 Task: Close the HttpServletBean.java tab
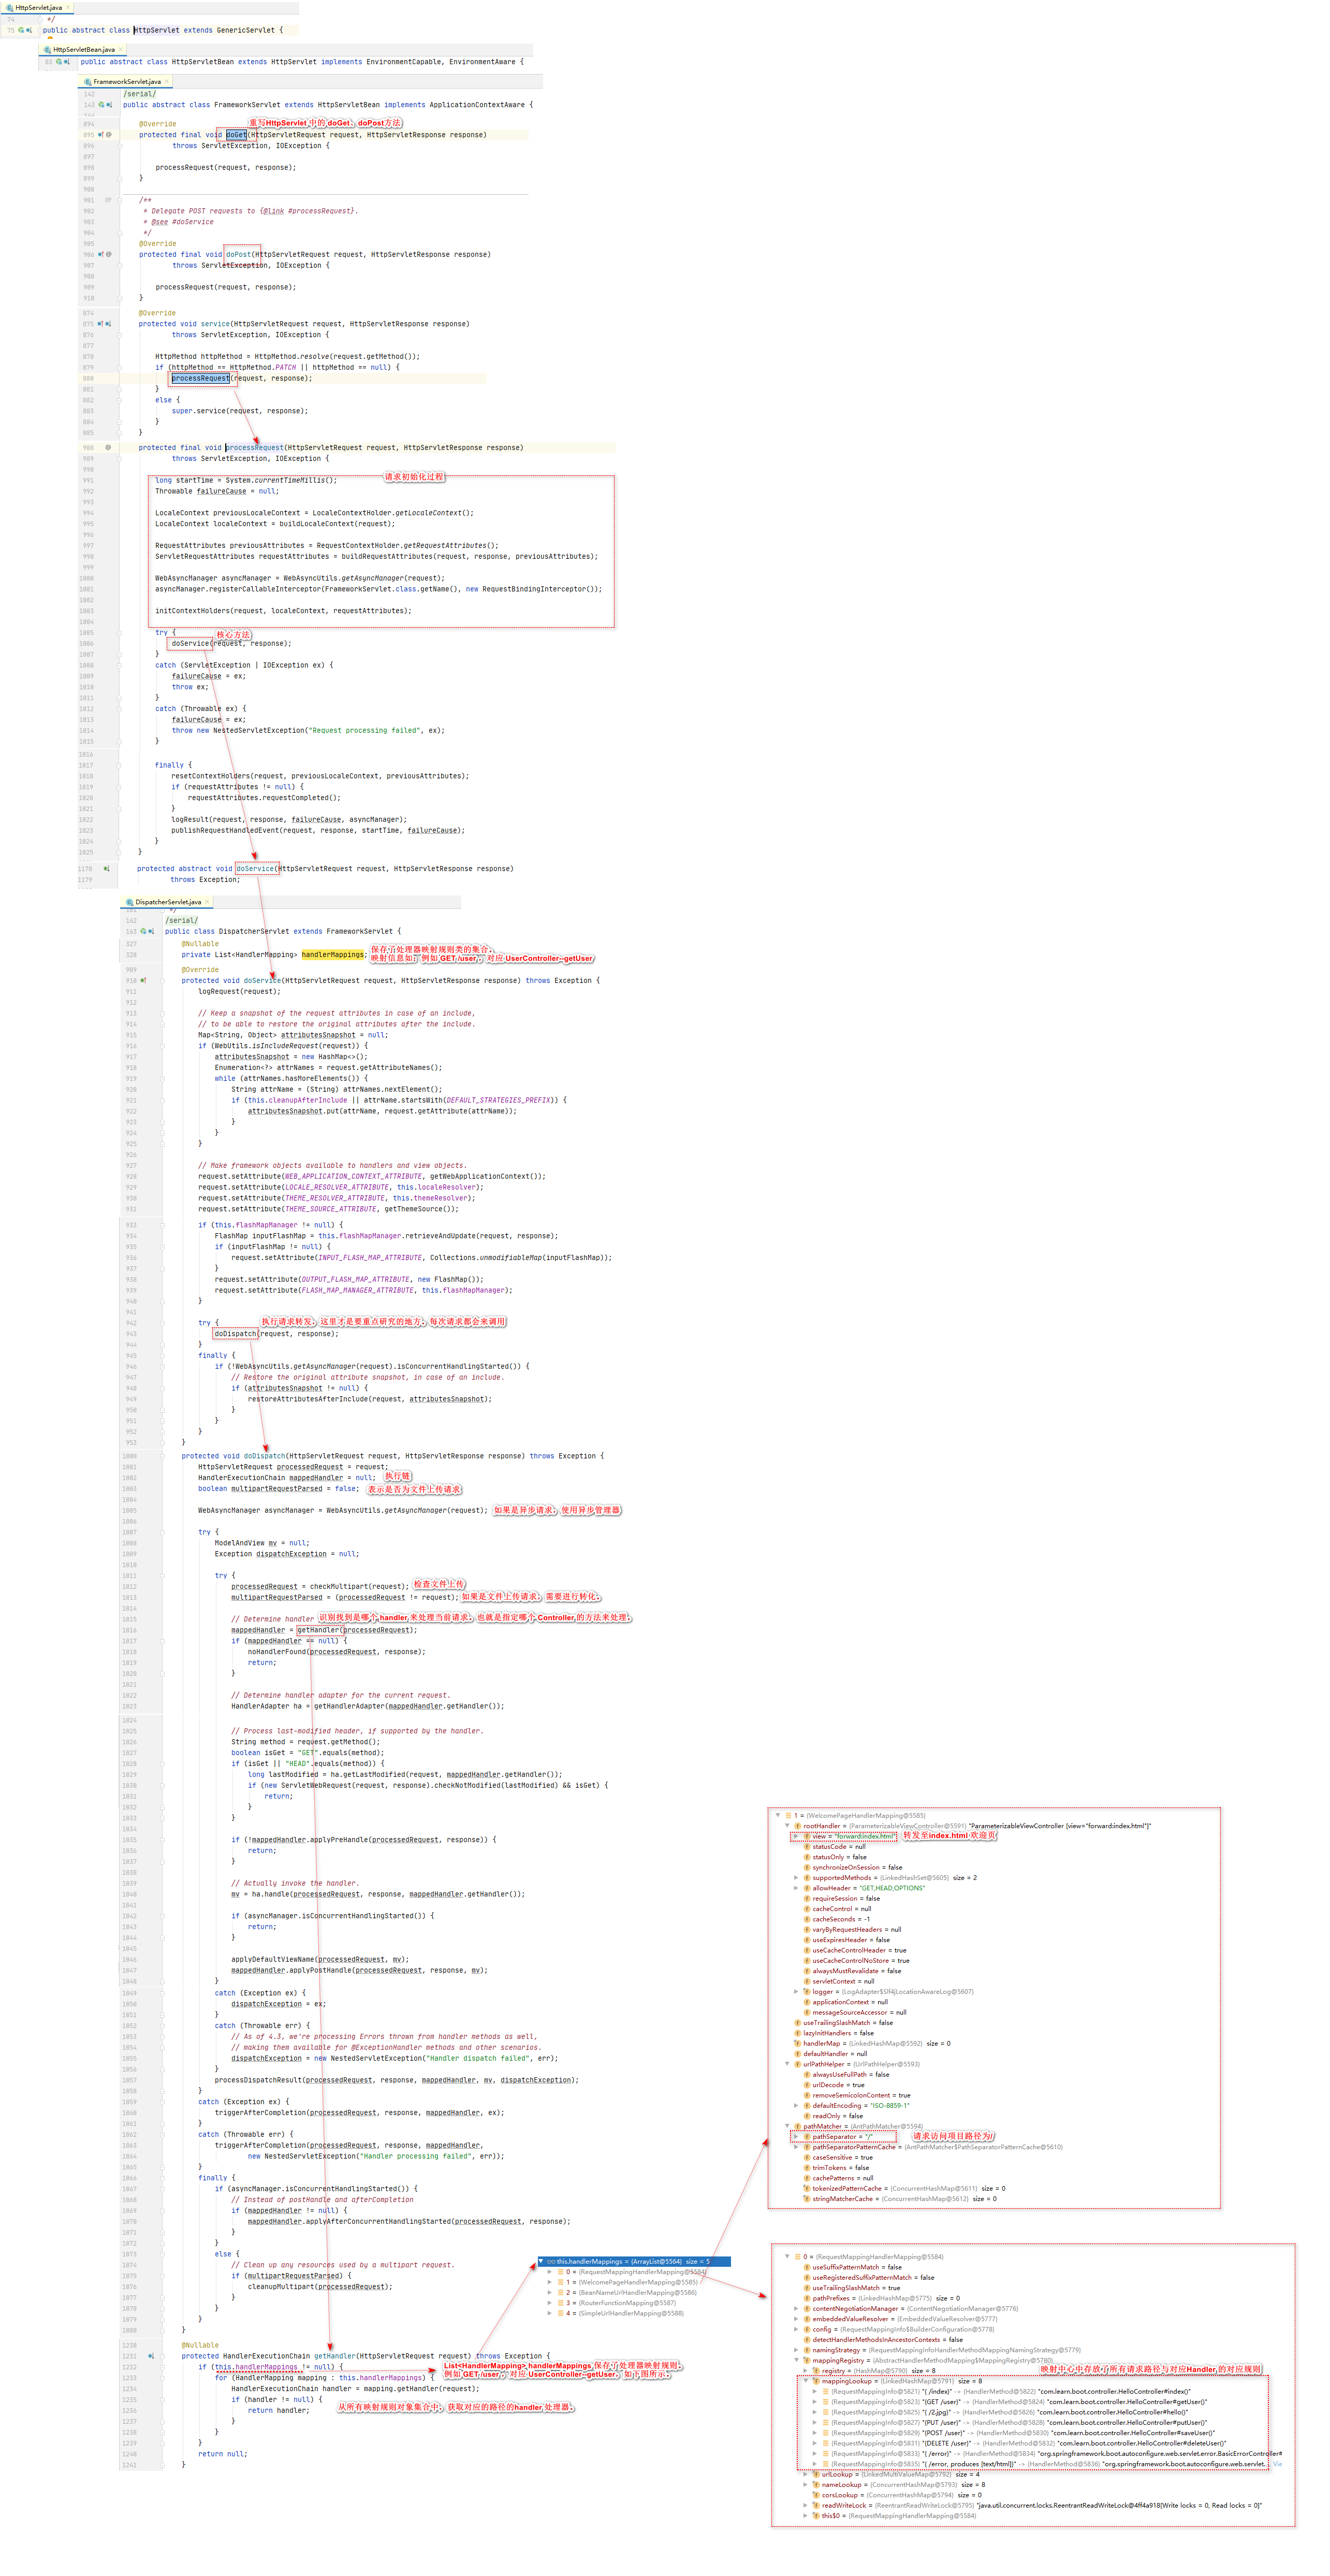pyautogui.click(x=121, y=49)
